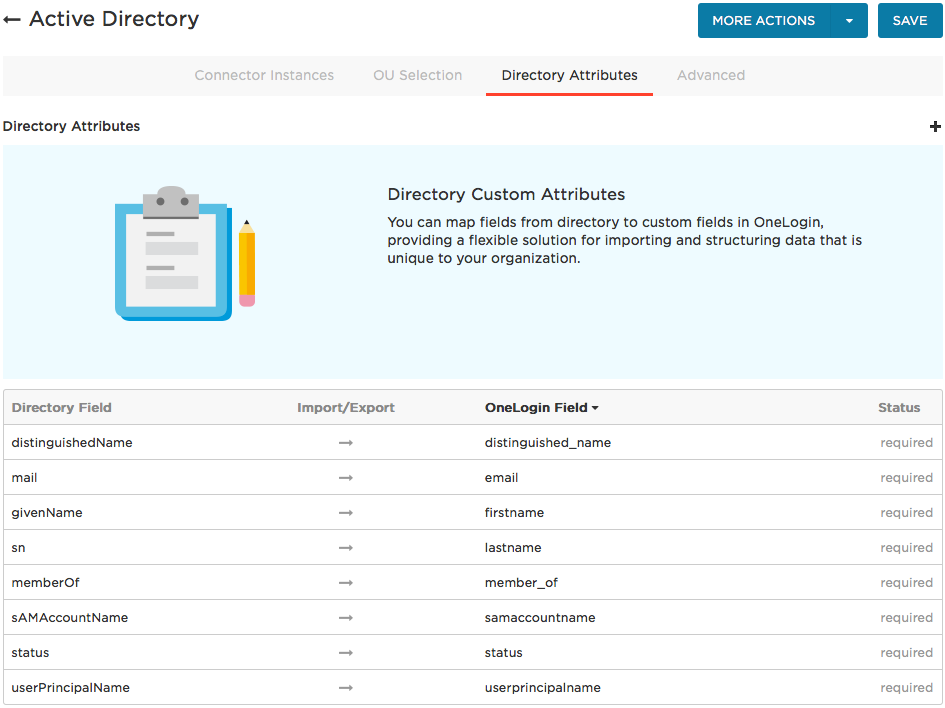Viewport: 945px width, 708px height.
Task: Click required status in mail row
Action: (x=906, y=478)
